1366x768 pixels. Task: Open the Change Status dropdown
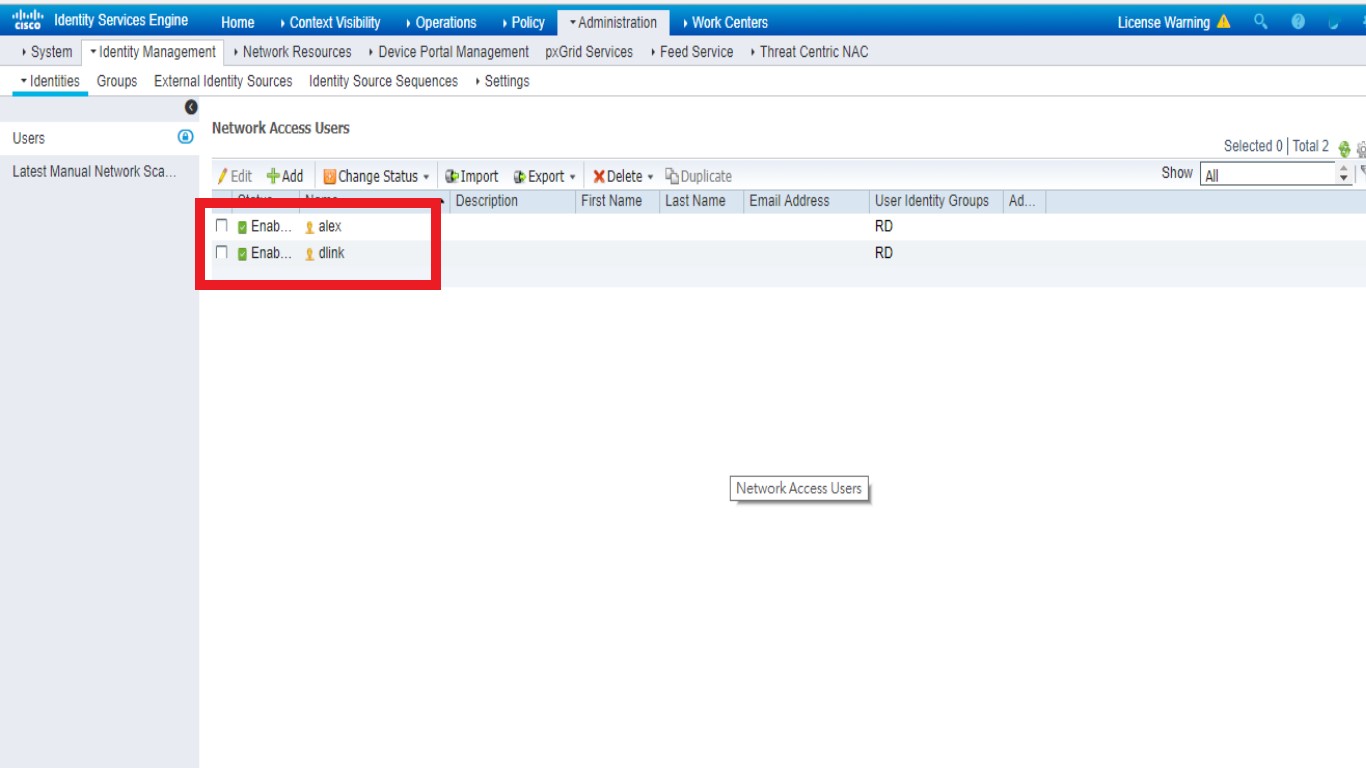point(376,176)
